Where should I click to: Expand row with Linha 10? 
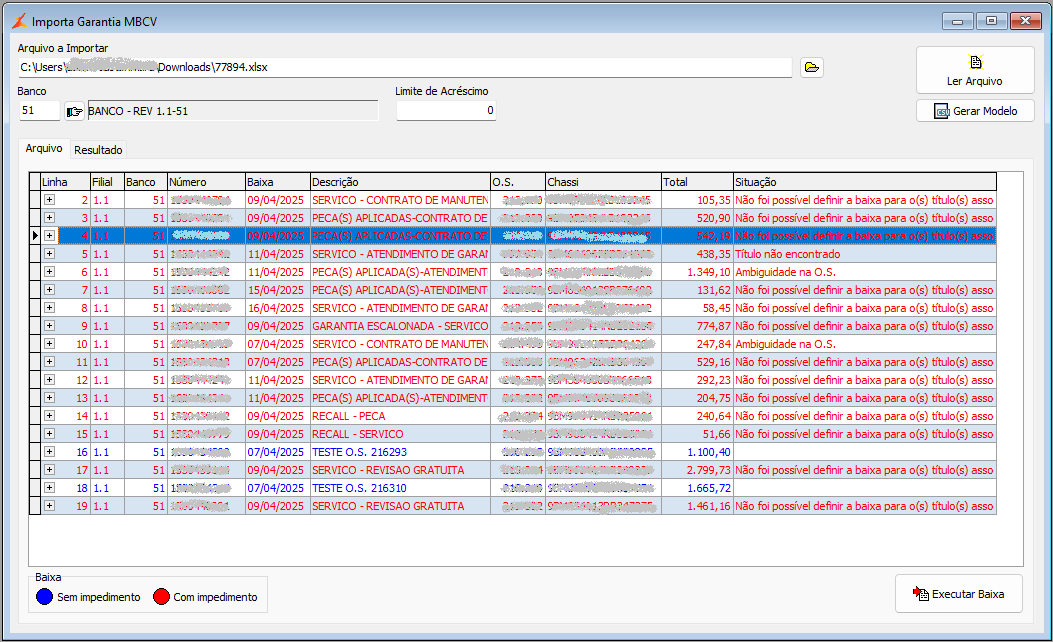pos(50,344)
